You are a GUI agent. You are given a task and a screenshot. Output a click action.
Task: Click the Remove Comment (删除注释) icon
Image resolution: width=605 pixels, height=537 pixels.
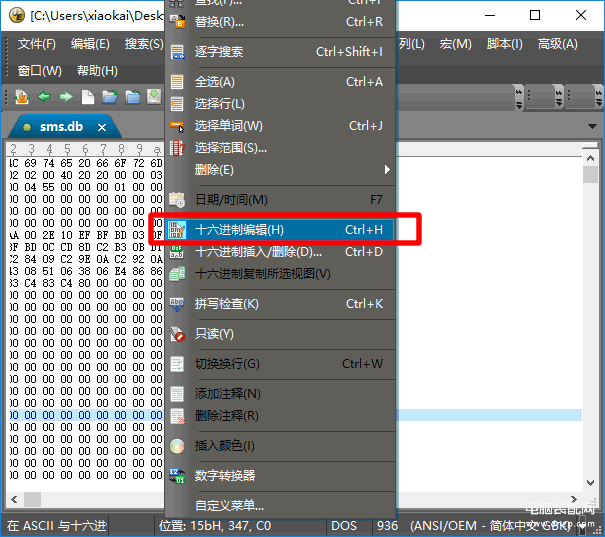point(177,416)
